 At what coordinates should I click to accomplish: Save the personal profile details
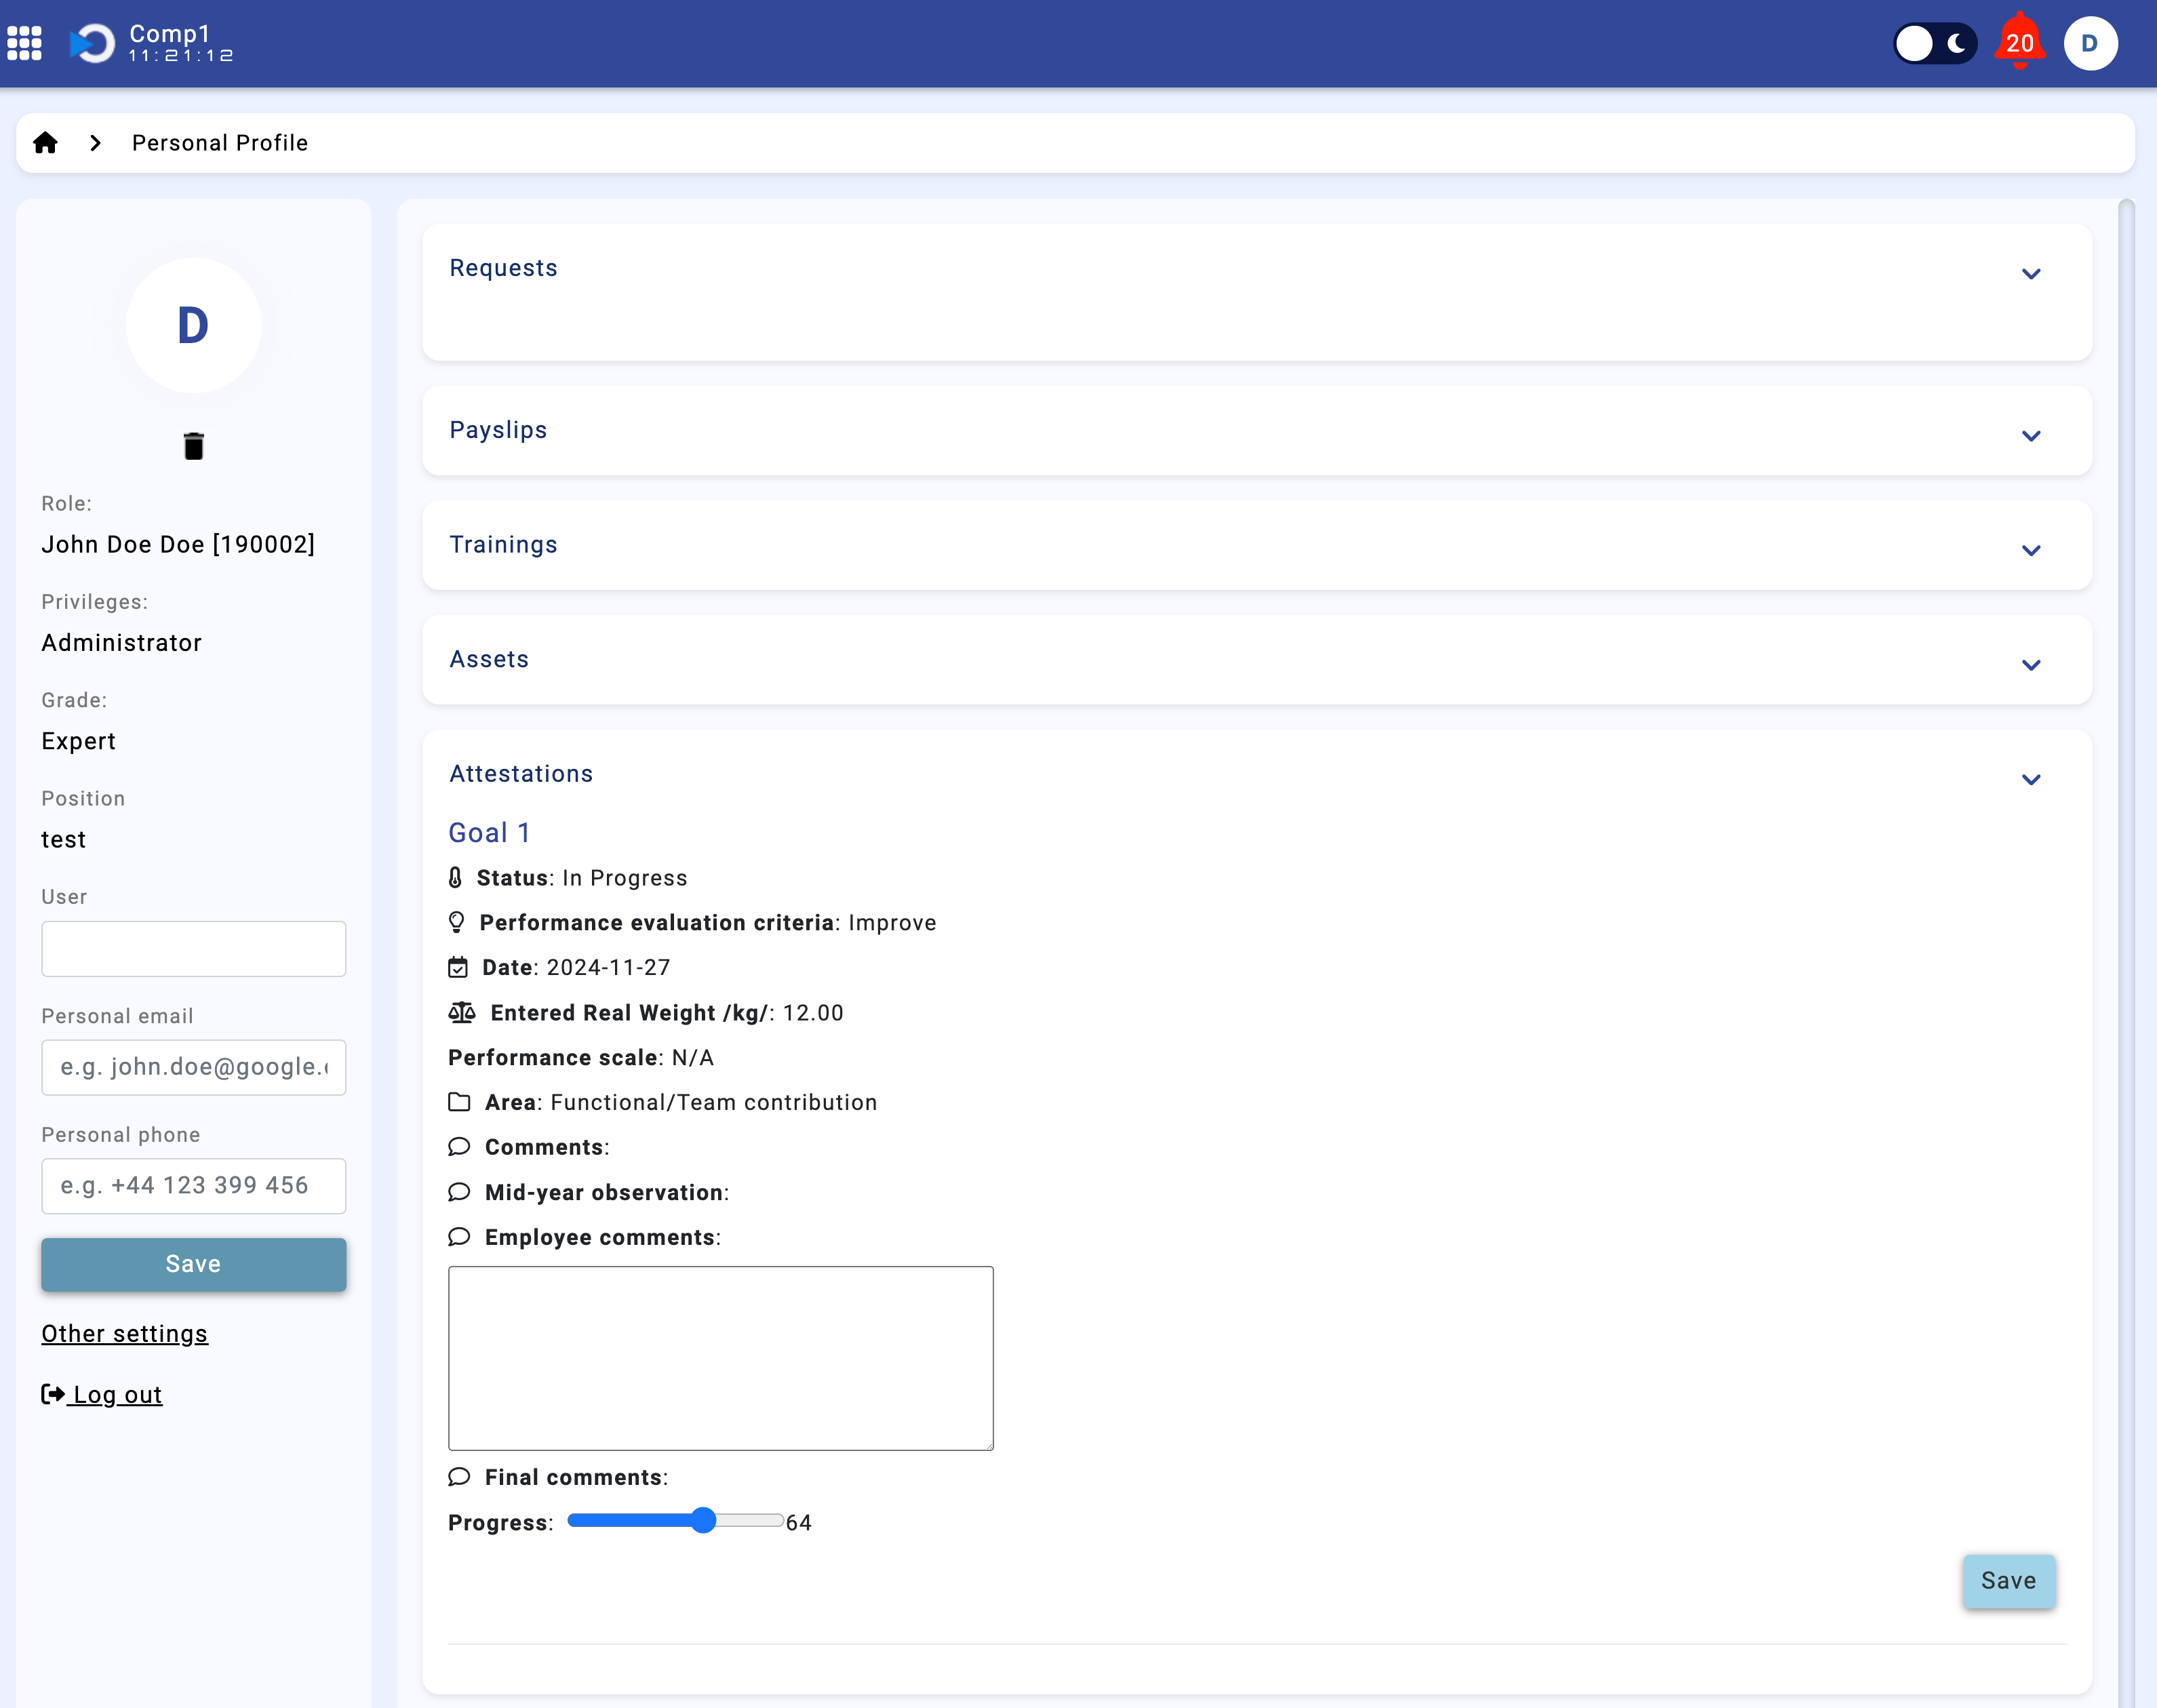(x=193, y=1264)
